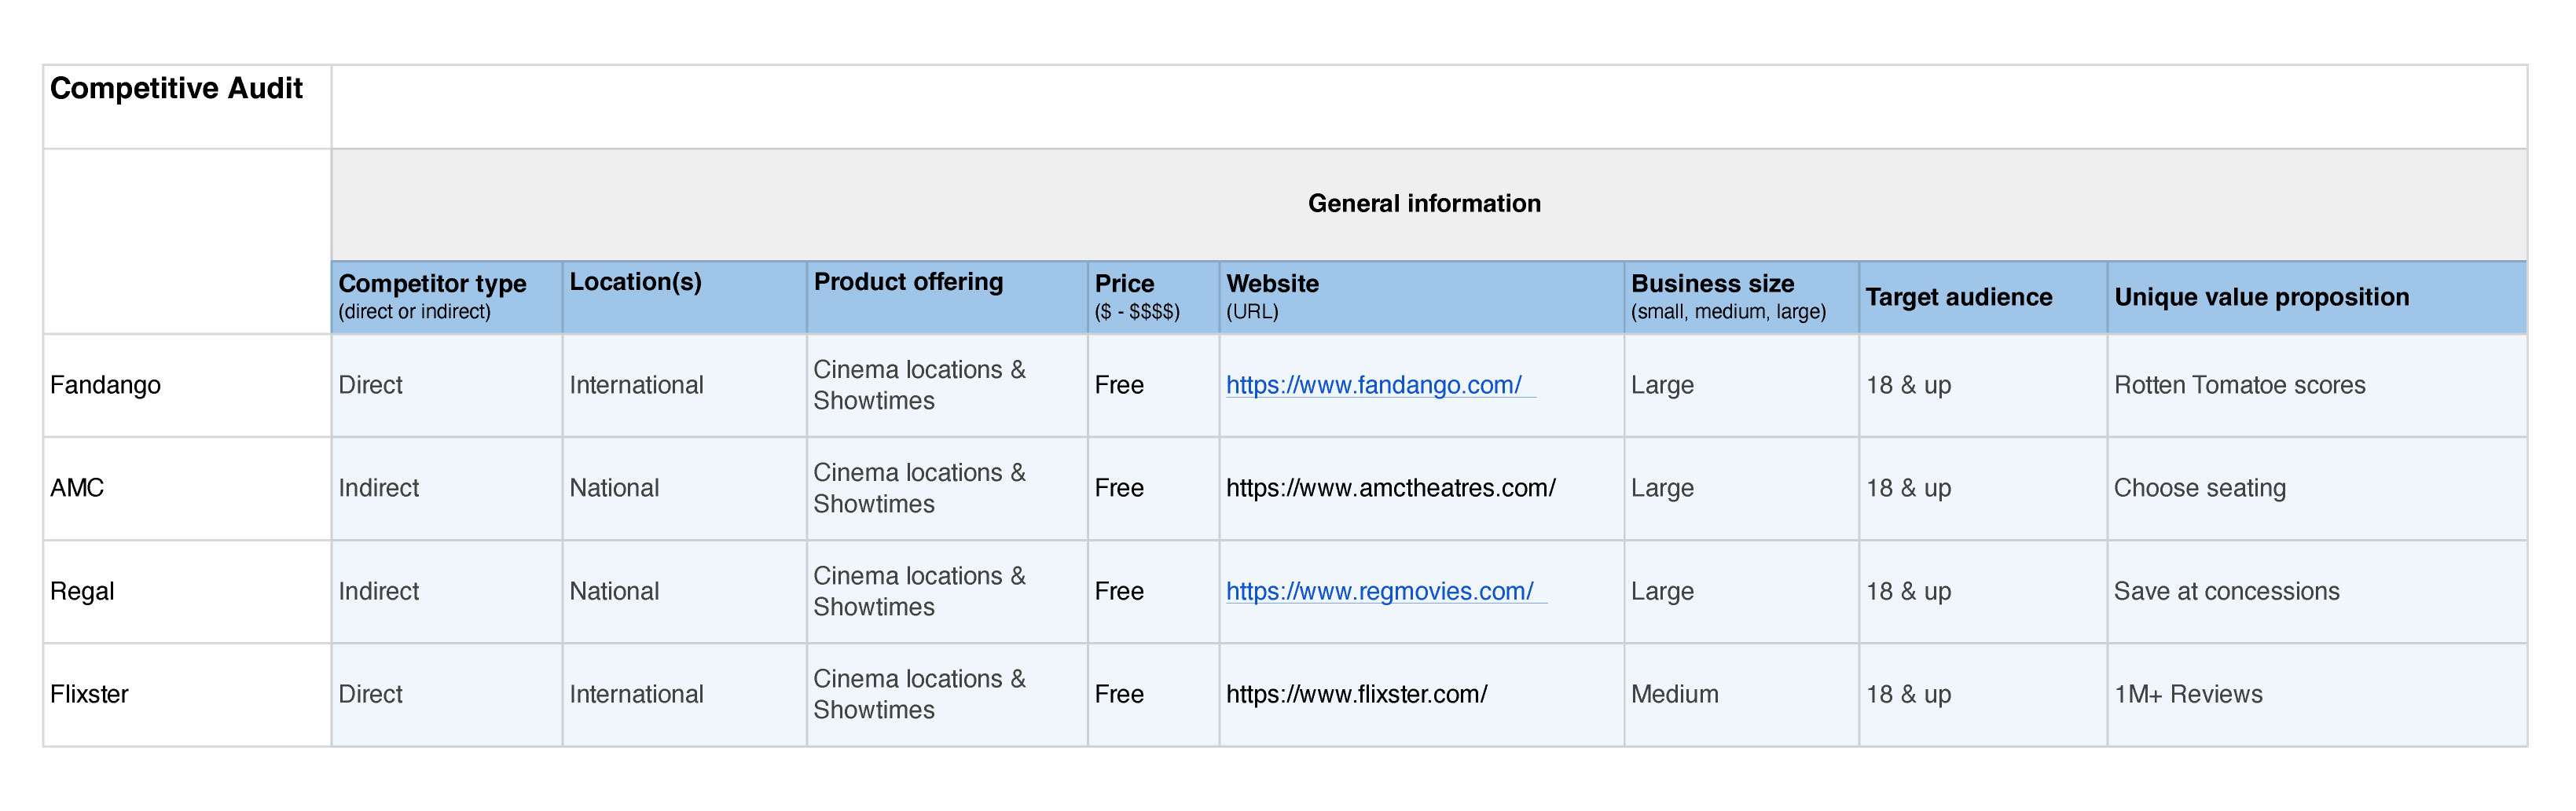Select the 1M+ Reviews cell

[x=2187, y=694]
